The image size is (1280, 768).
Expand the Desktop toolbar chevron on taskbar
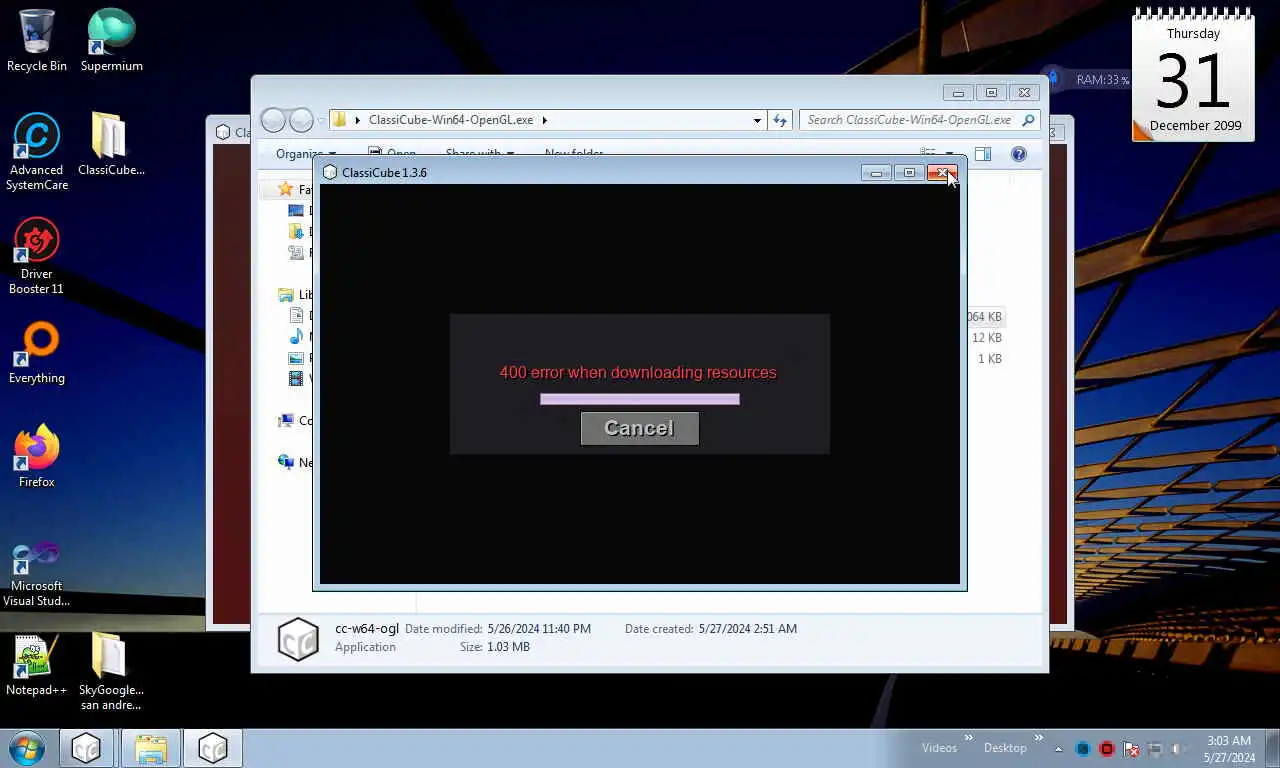point(1039,739)
